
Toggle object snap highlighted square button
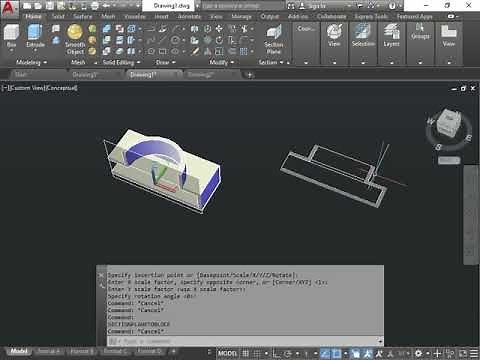[336, 353]
